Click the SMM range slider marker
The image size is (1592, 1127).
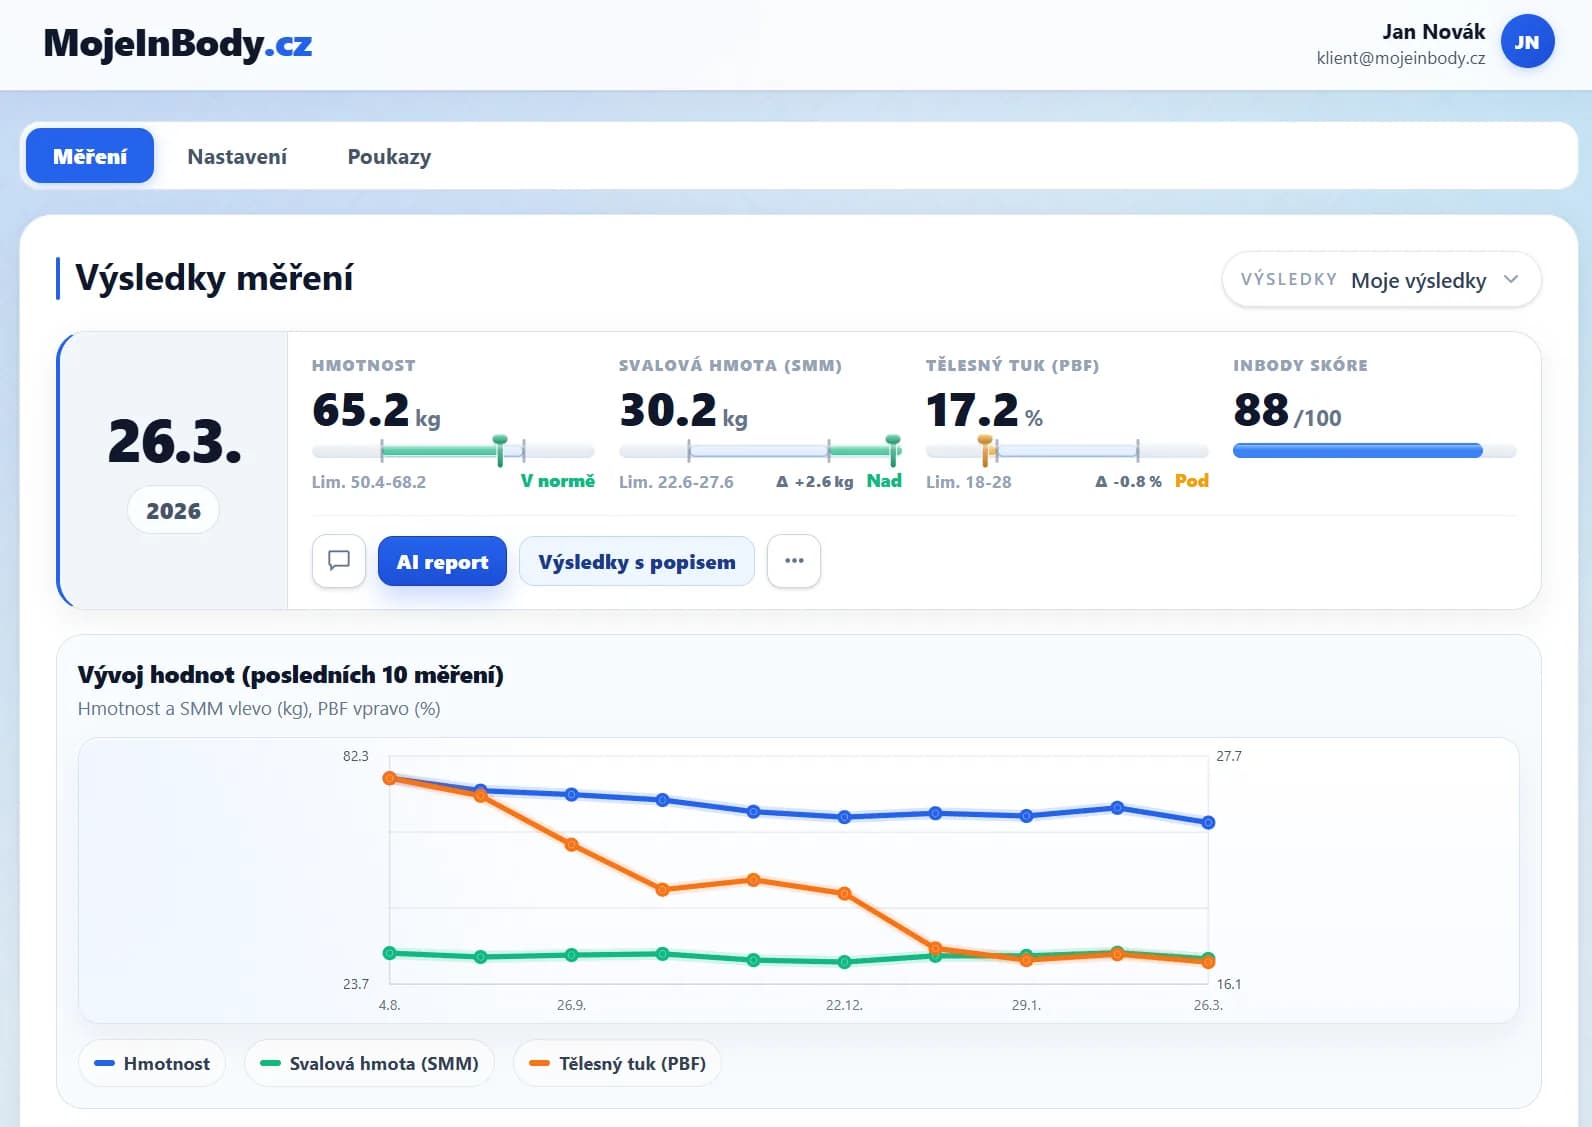pyautogui.click(x=893, y=449)
